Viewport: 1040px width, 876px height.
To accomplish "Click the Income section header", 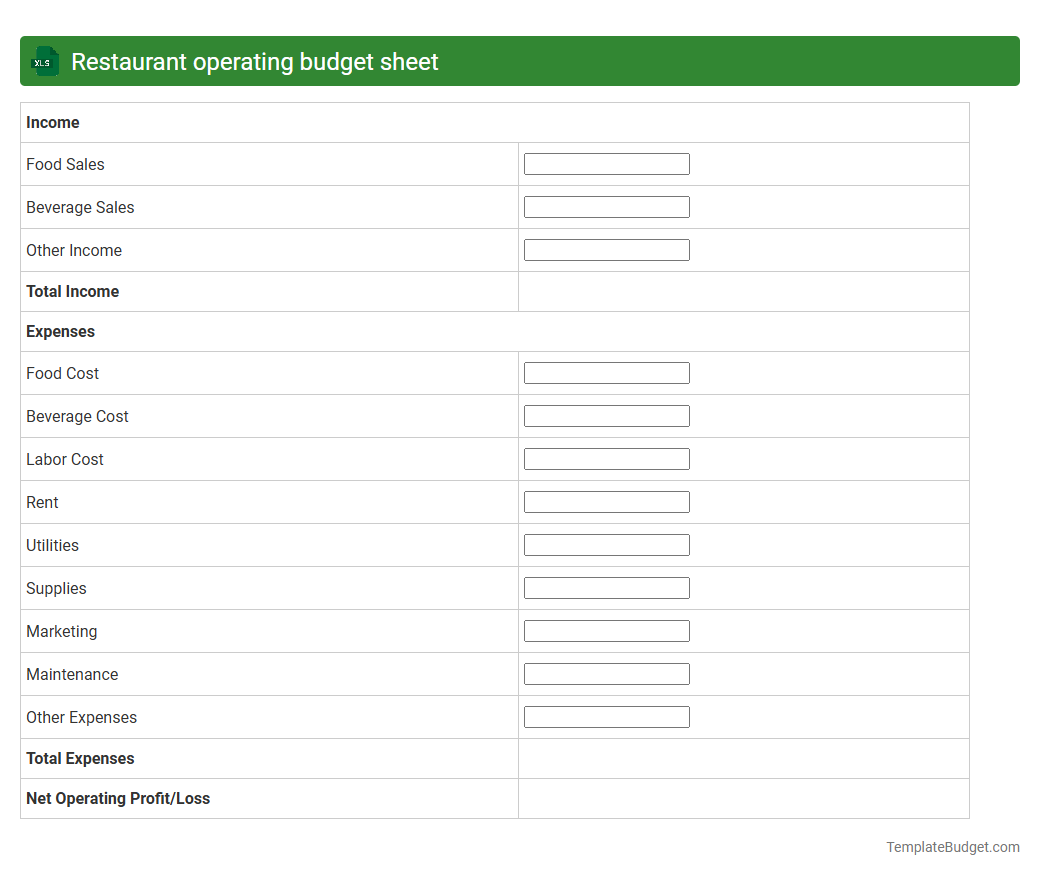I will (x=53, y=122).
